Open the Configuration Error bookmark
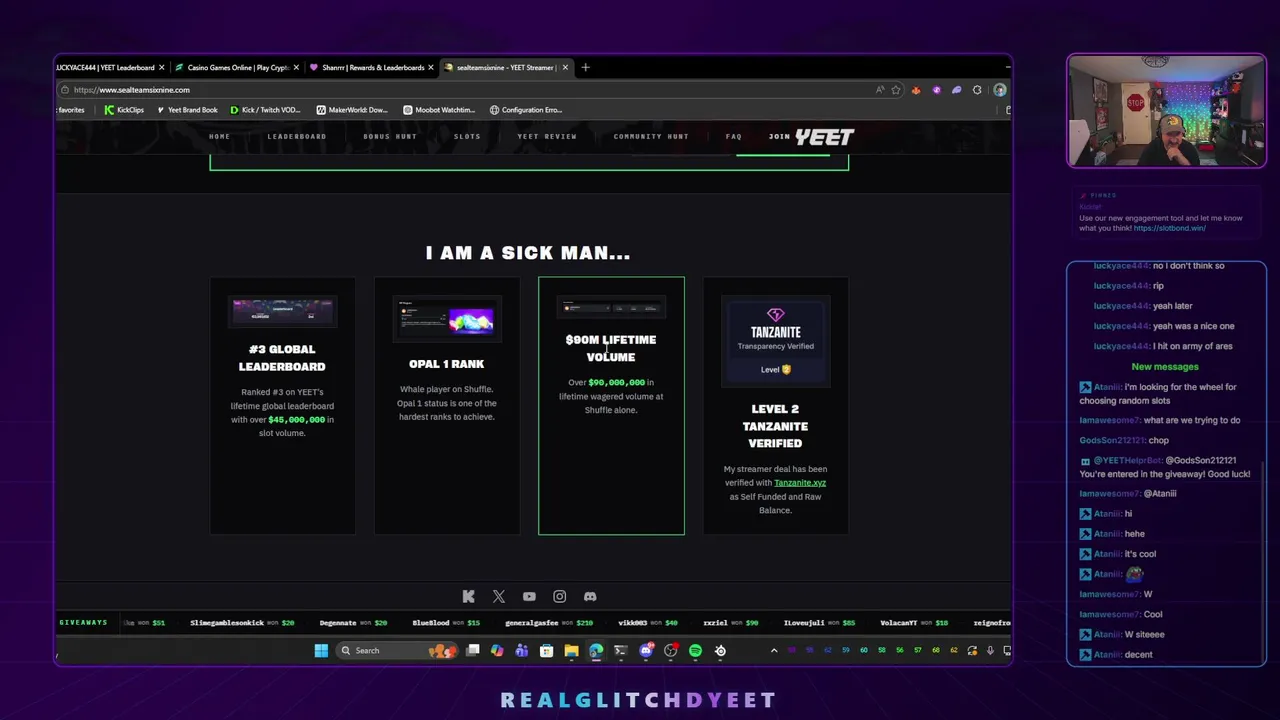 [x=526, y=110]
